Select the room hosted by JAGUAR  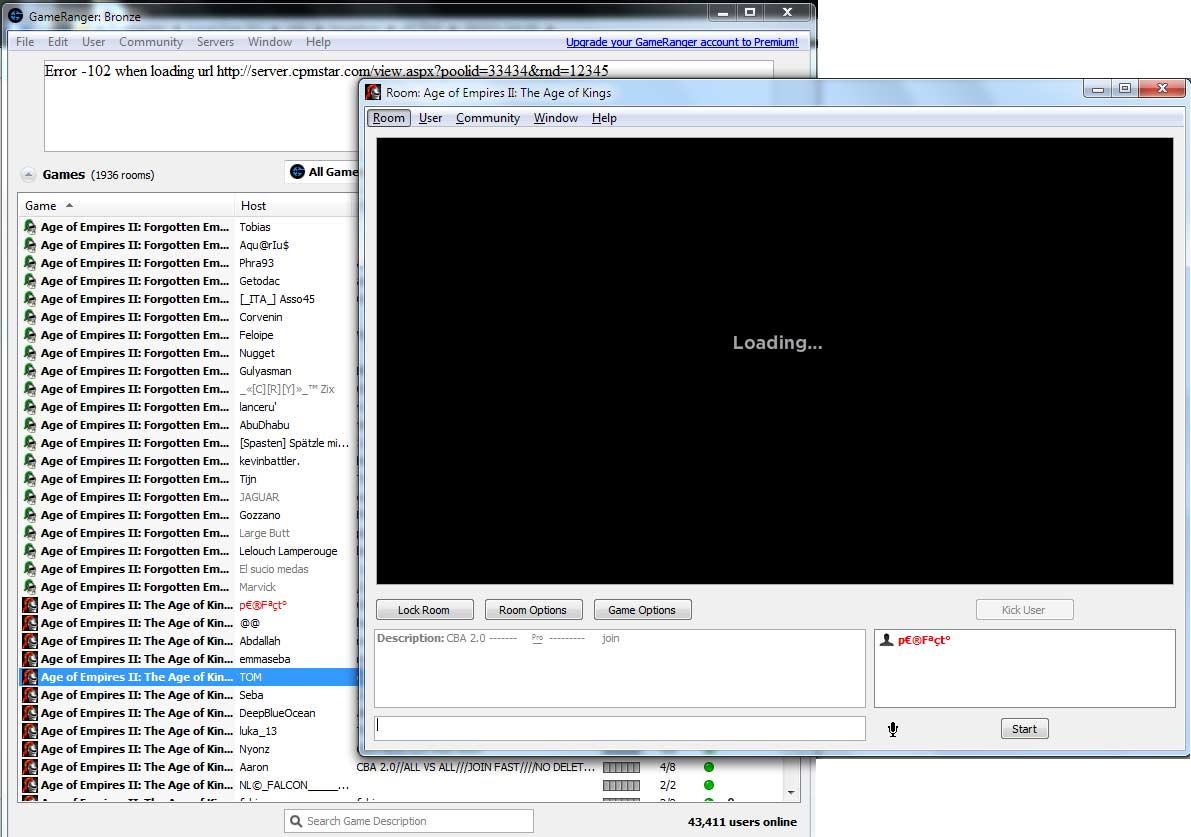pyautogui.click(x=188, y=497)
